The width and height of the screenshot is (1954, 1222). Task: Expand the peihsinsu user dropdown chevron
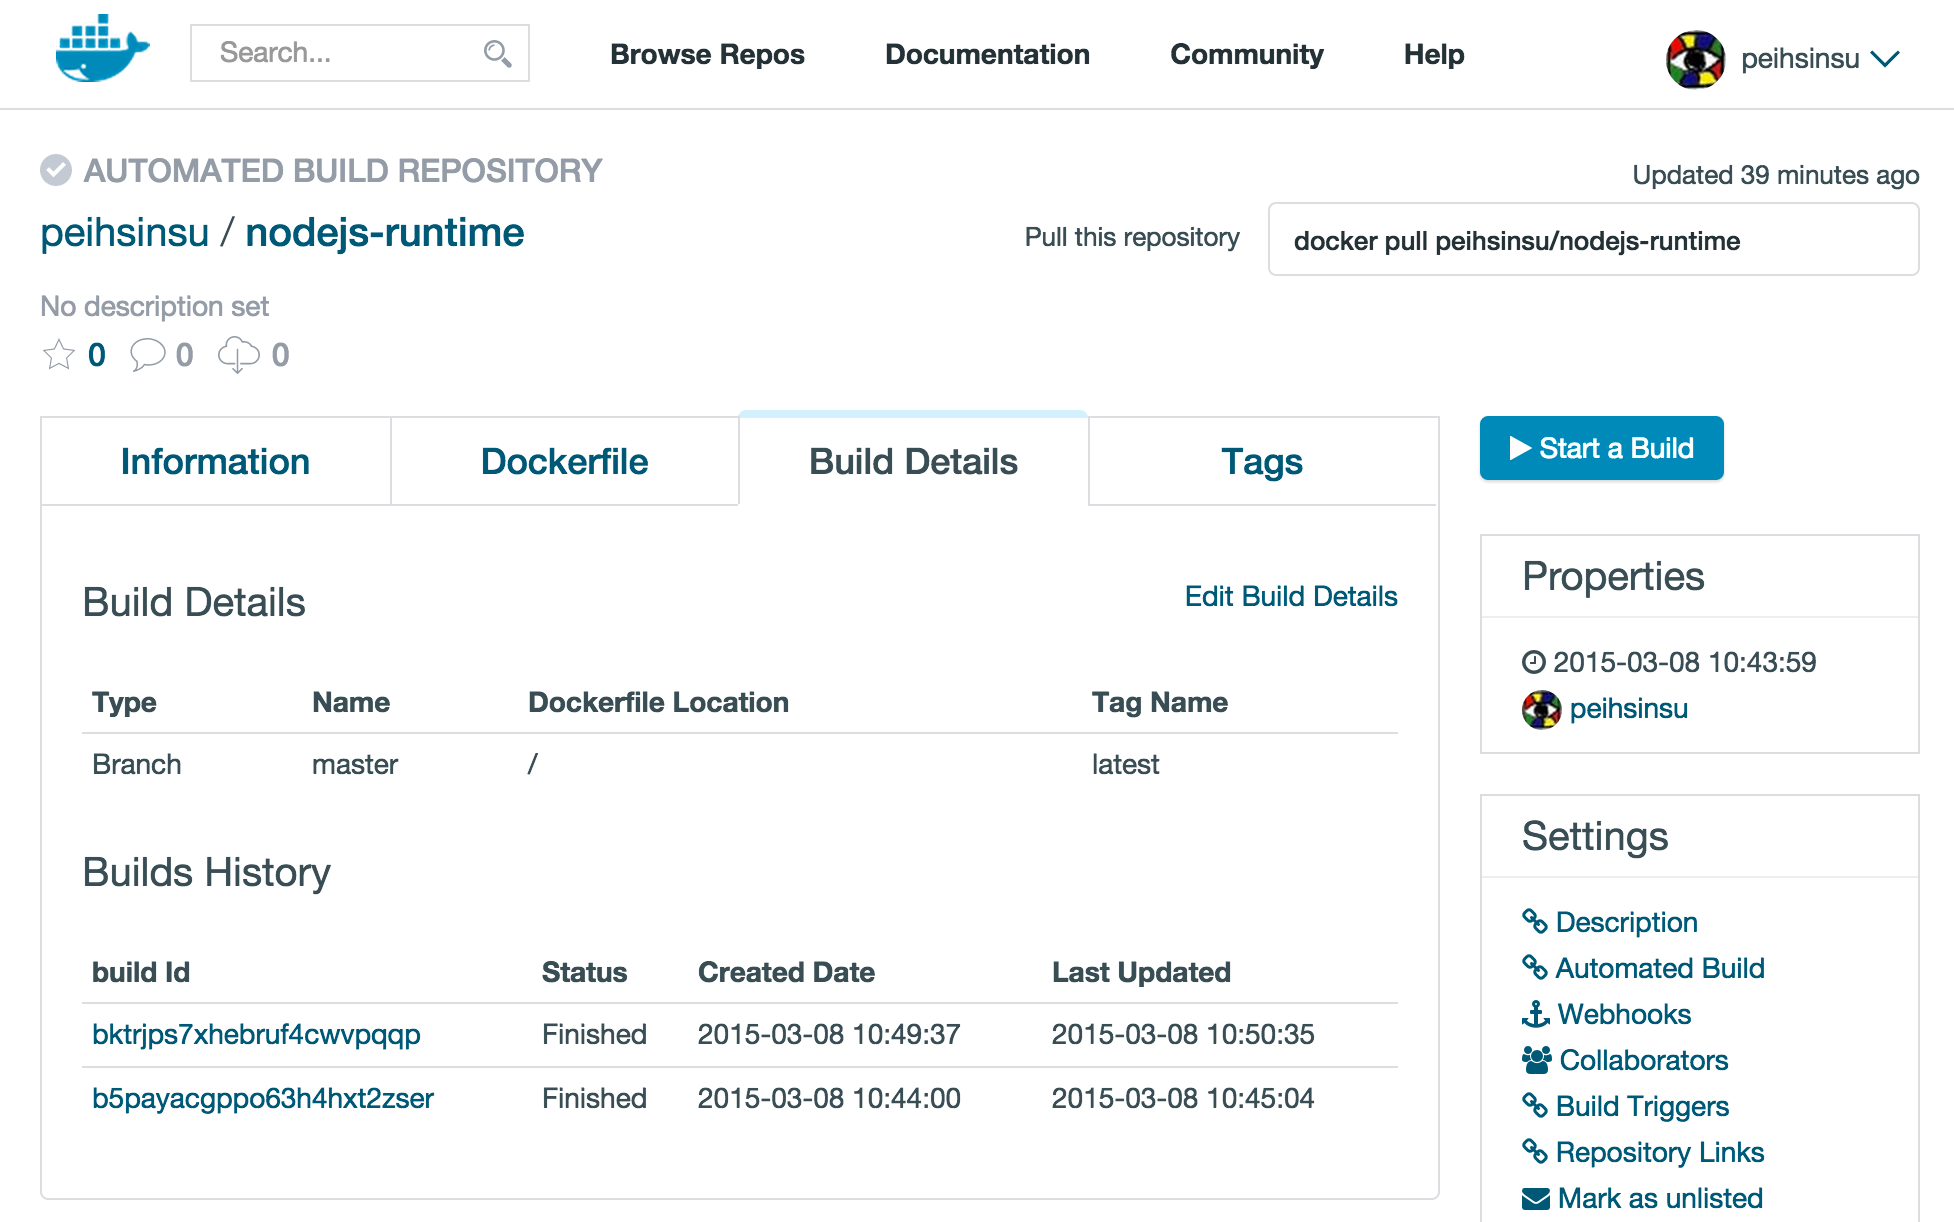[1885, 59]
